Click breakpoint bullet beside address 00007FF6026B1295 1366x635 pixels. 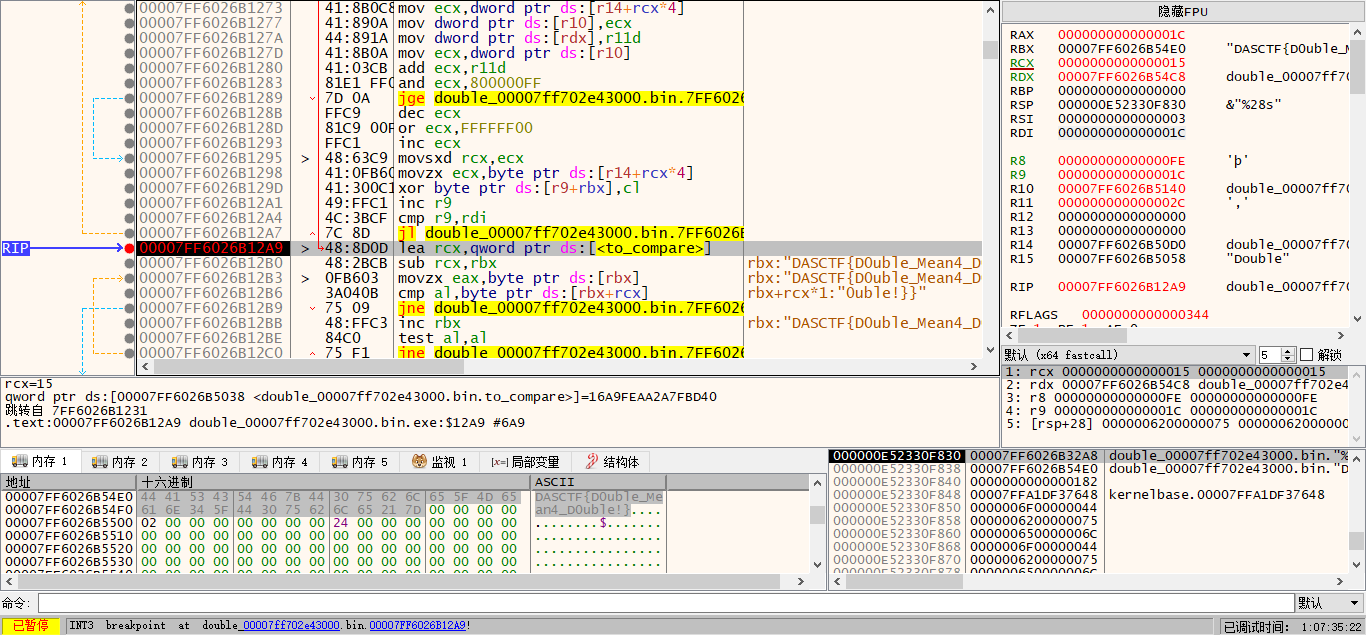click(129, 158)
